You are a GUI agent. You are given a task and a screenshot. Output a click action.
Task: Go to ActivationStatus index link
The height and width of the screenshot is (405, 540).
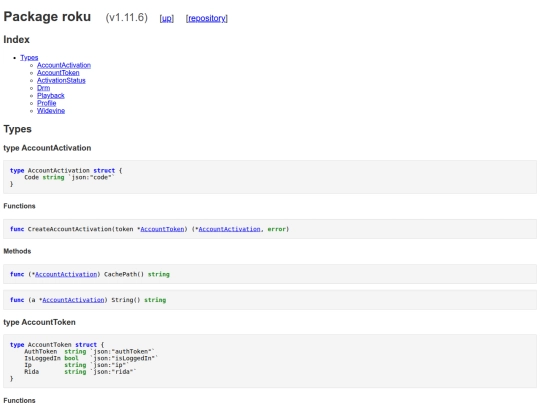(x=61, y=80)
